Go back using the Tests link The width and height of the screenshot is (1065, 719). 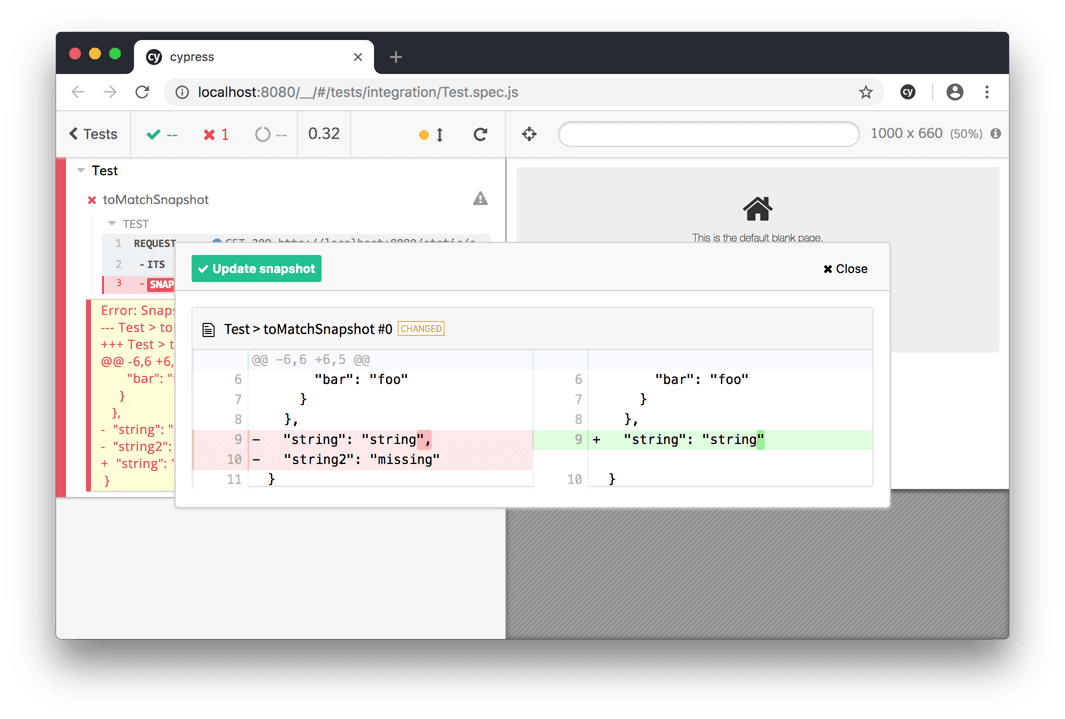[92, 133]
